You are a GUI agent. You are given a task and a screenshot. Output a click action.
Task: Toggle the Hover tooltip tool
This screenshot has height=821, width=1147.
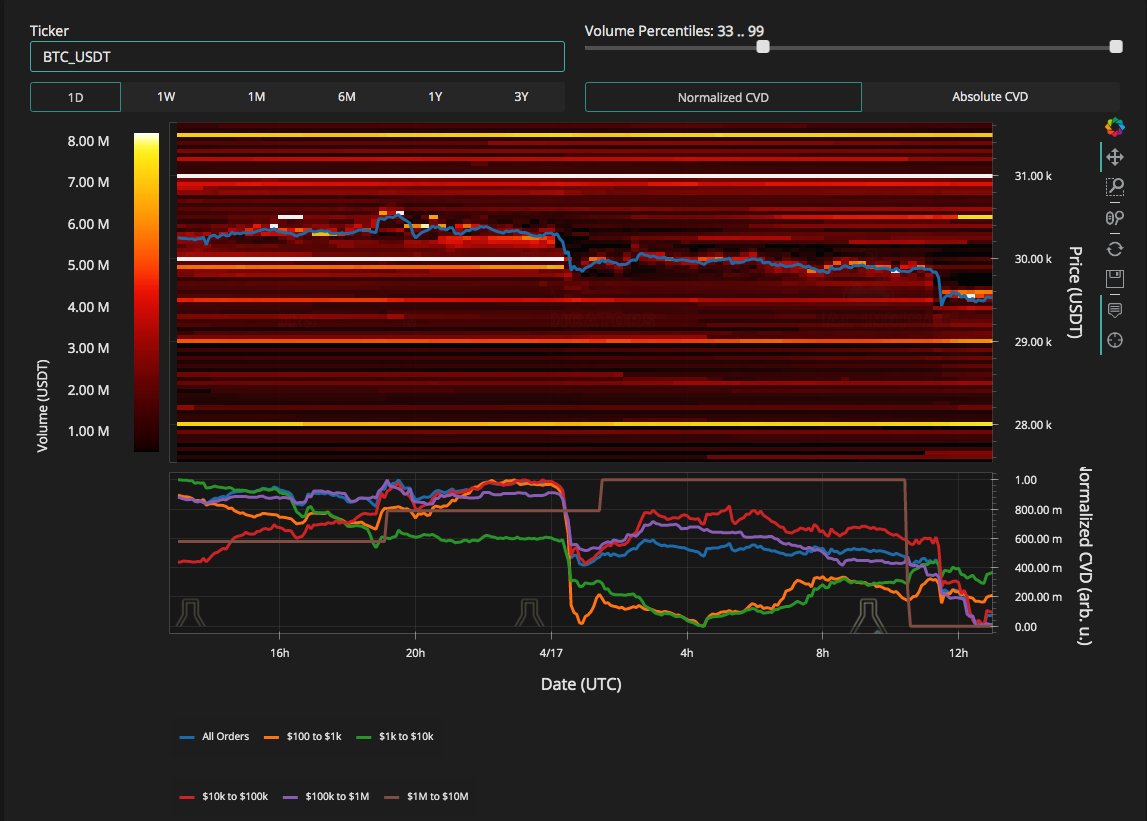(x=1115, y=310)
